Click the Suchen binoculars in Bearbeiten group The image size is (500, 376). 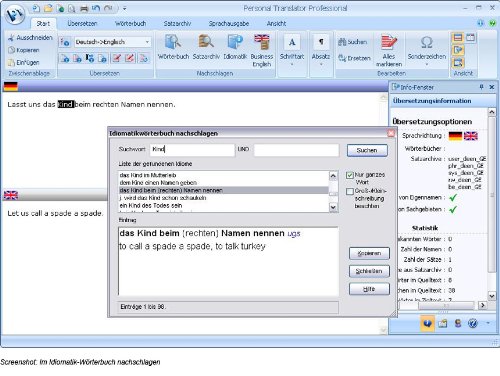353,42
